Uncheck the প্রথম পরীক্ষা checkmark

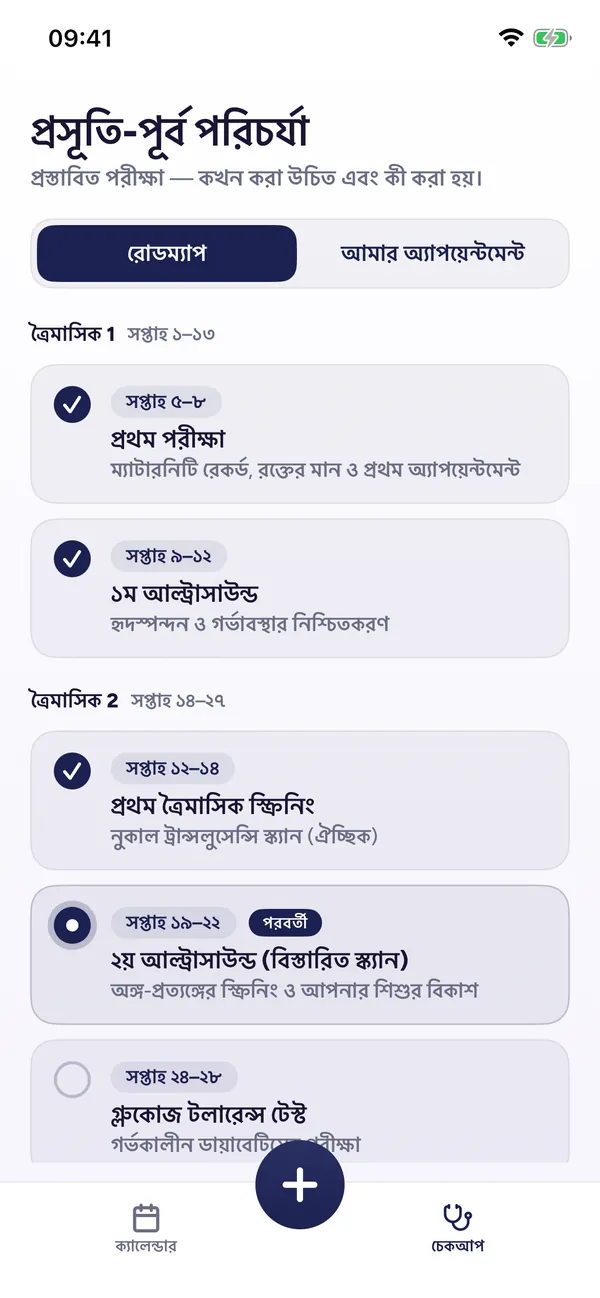72,405
